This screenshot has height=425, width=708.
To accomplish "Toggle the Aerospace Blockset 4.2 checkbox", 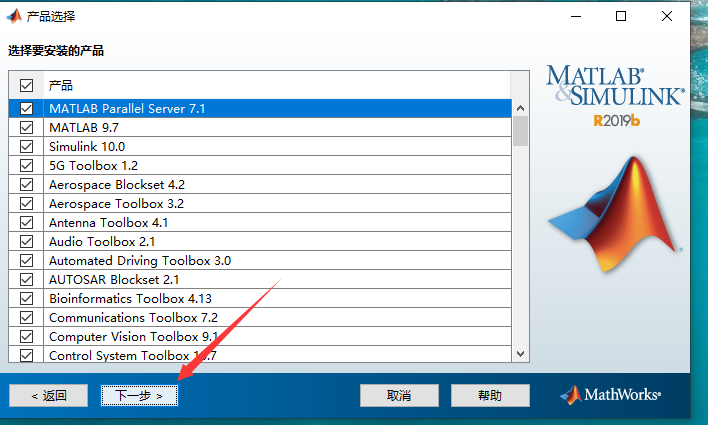I will 26,184.
